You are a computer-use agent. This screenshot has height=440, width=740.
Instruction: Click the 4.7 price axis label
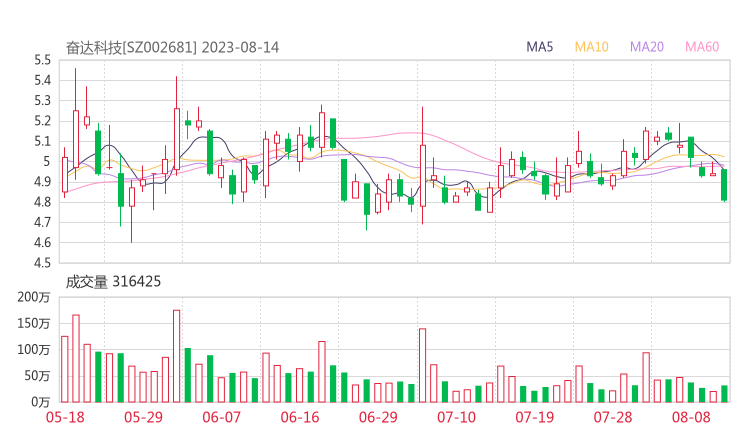pos(42,222)
